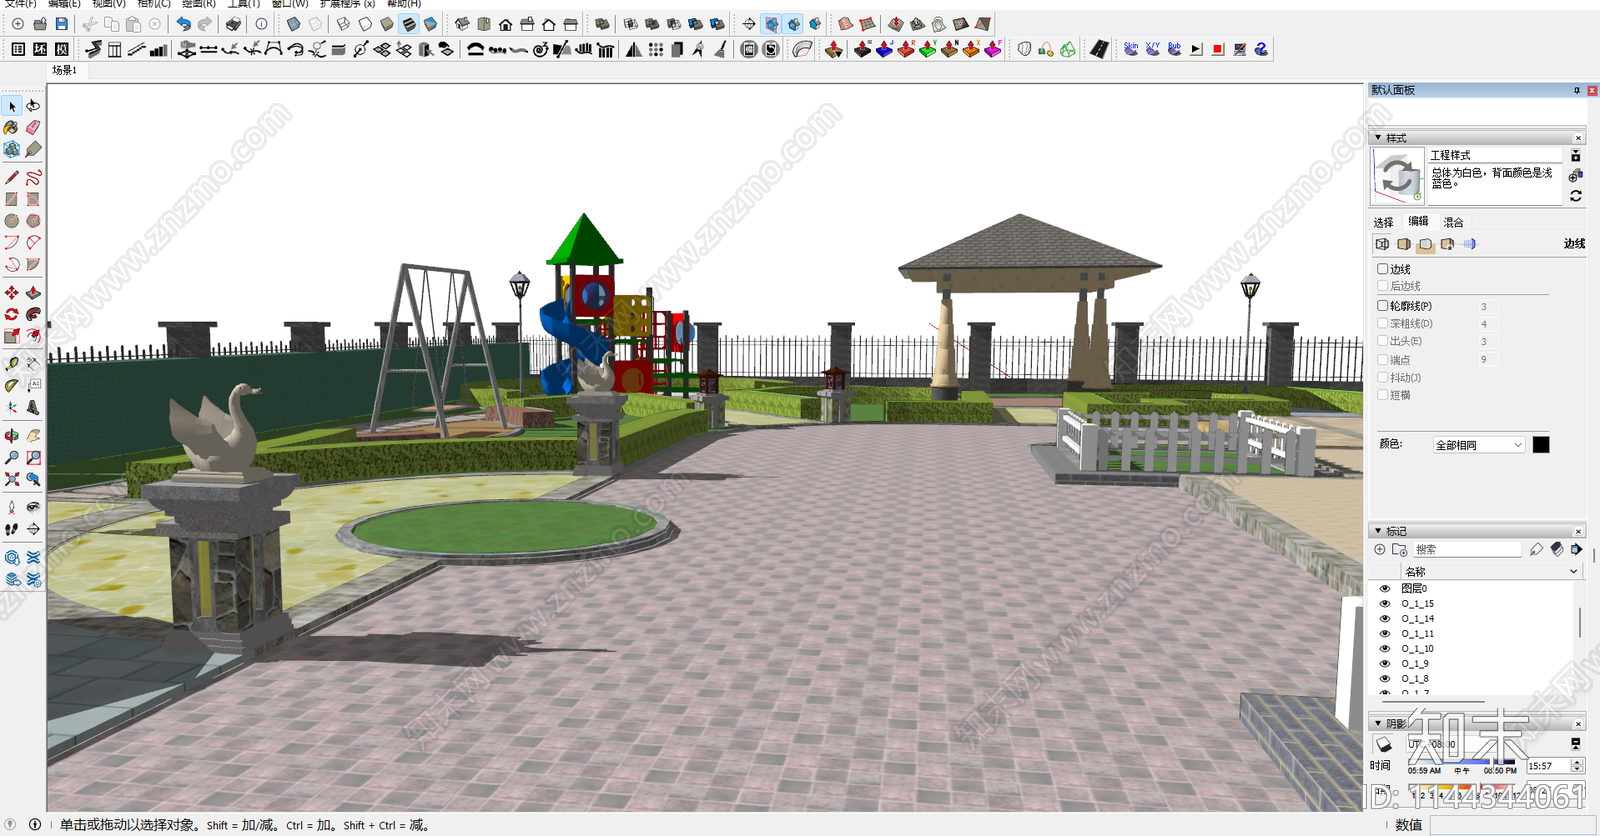Switch to the 混合 style tab
Image resolution: width=1600 pixels, height=836 pixels.
click(1453, 222)
